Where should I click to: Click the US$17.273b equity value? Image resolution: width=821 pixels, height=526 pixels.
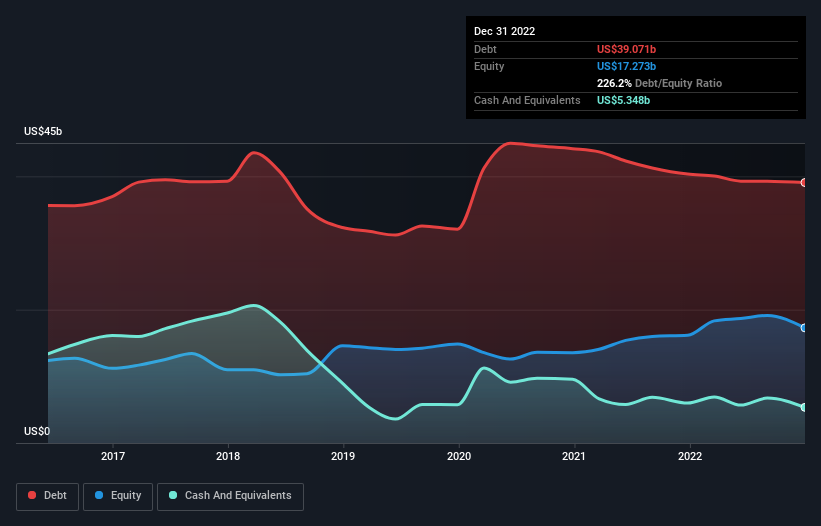coord(626,66)
